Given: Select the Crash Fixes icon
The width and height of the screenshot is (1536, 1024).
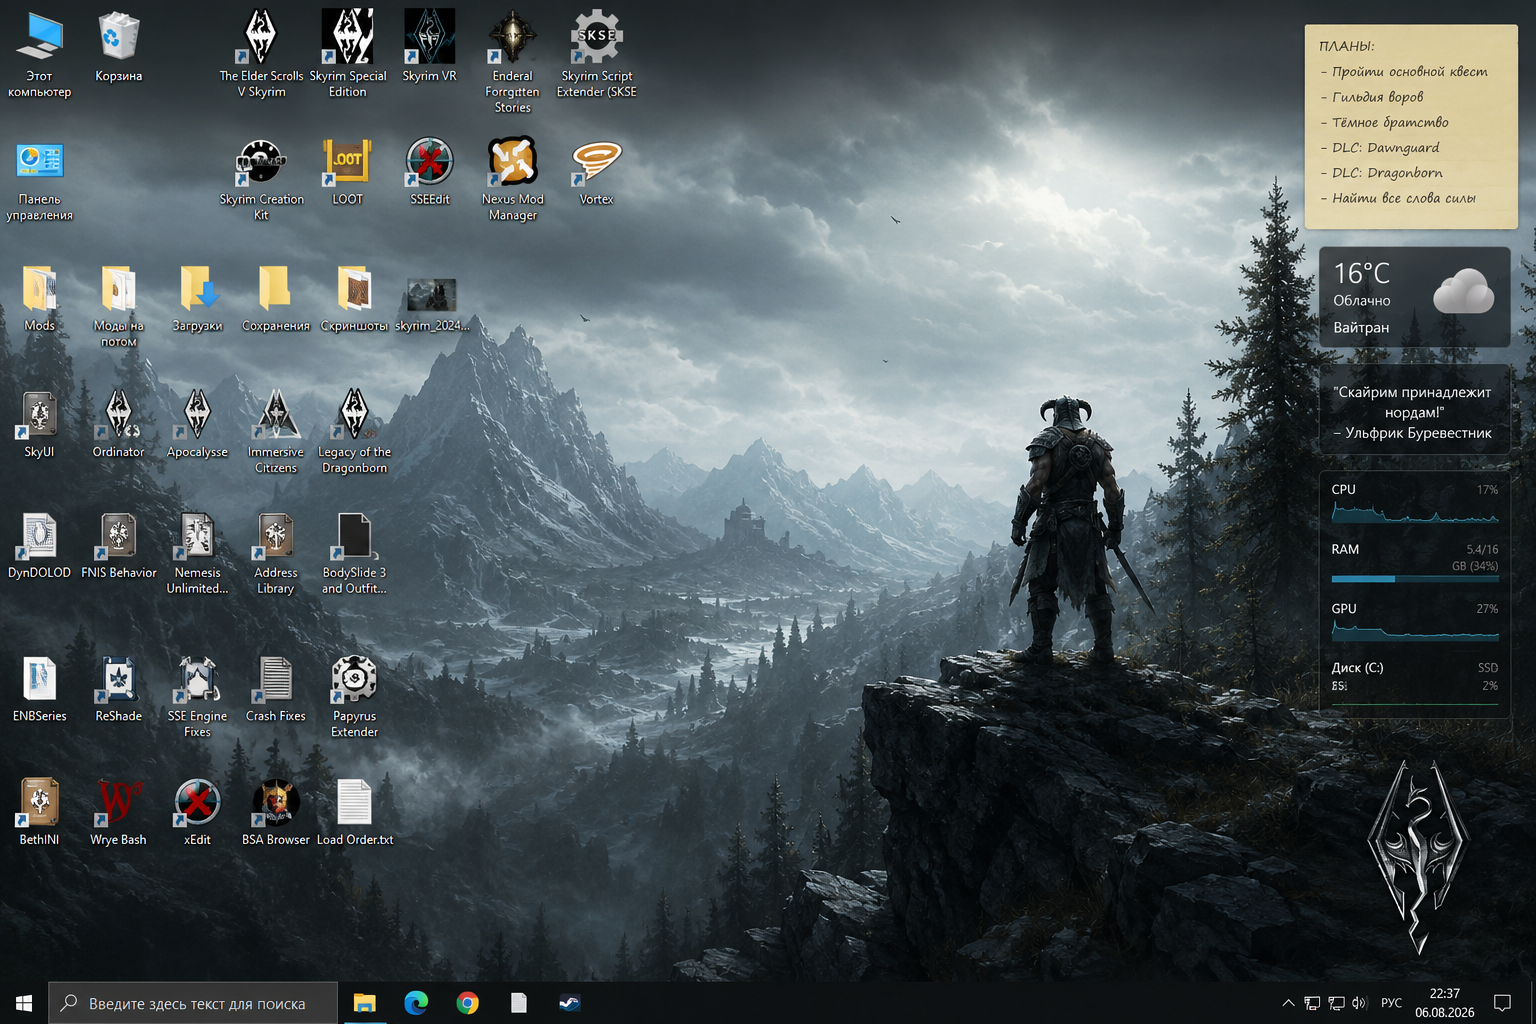Looking at the screenshot, I should tap(276, 688).
